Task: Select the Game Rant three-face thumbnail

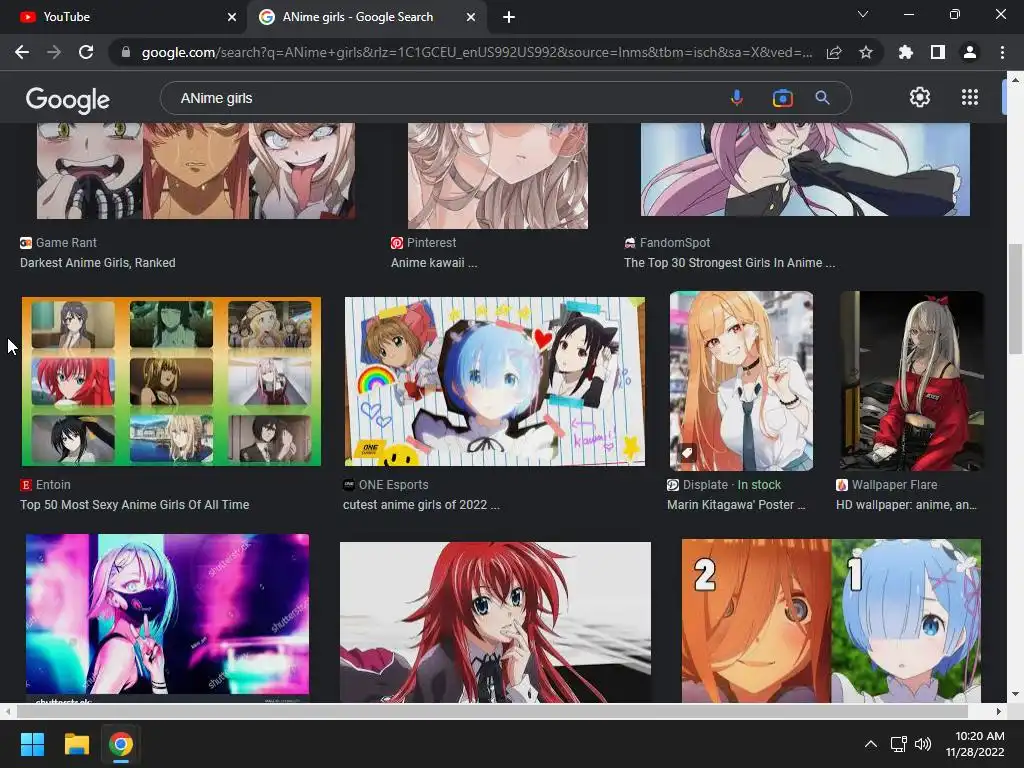Action: (x=196, y=171)
